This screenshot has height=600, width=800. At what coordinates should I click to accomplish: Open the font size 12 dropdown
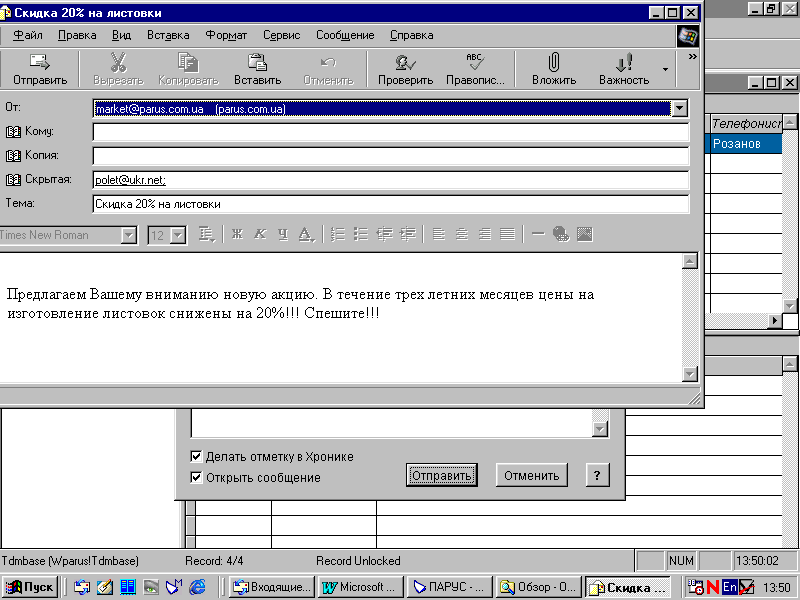click(x=178, y=235)
